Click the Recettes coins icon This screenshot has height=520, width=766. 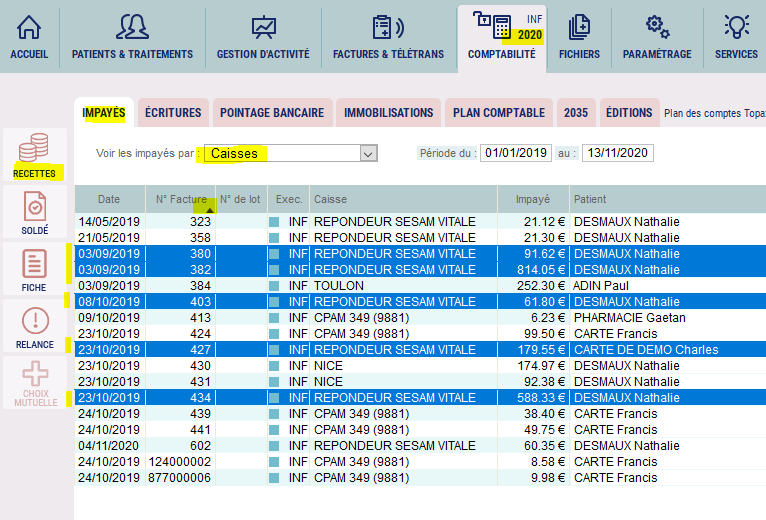coord(34,147)
